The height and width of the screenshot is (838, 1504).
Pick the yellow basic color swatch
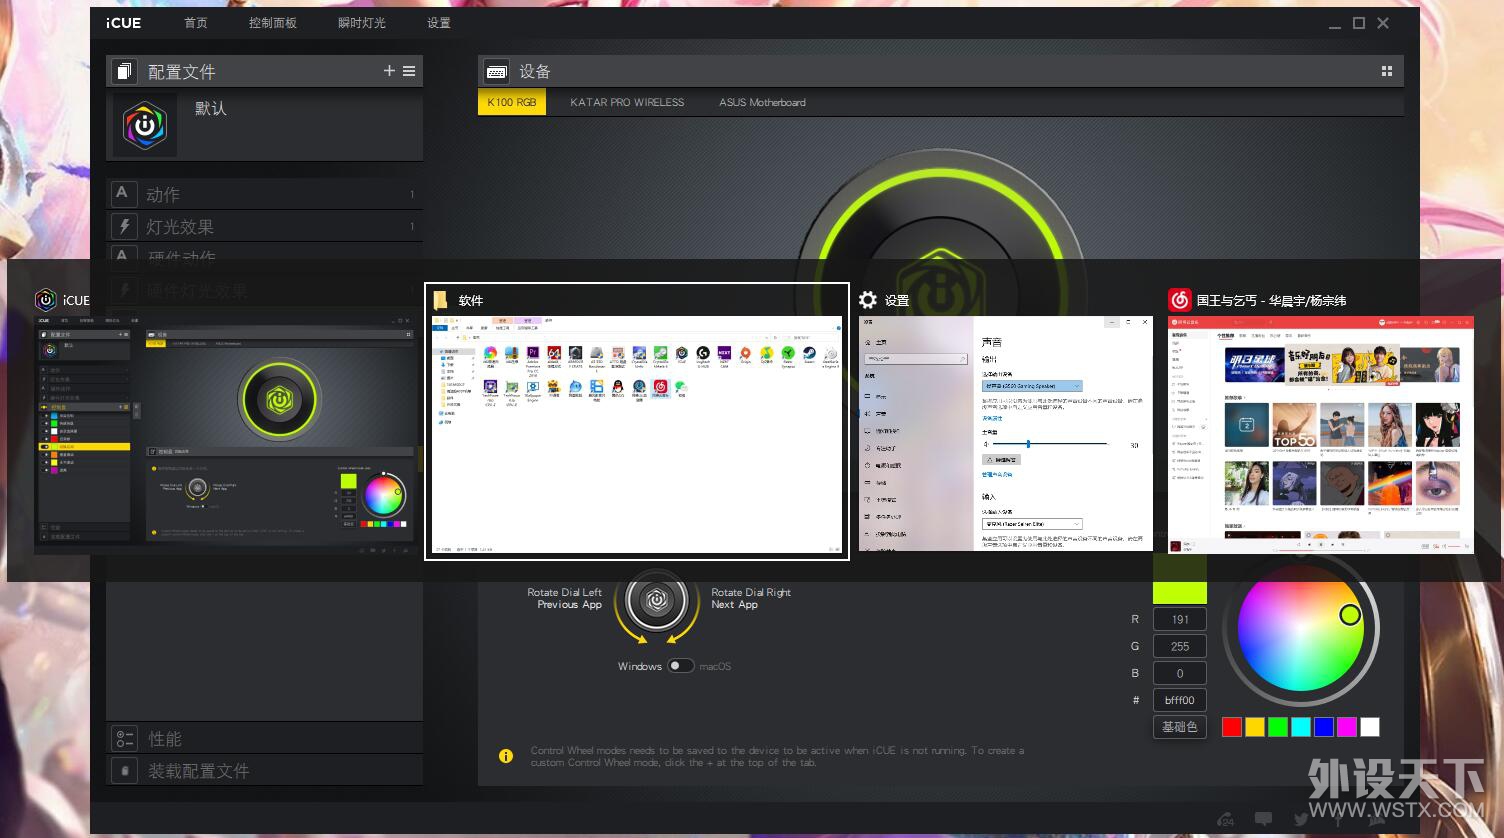point(1255,727)
